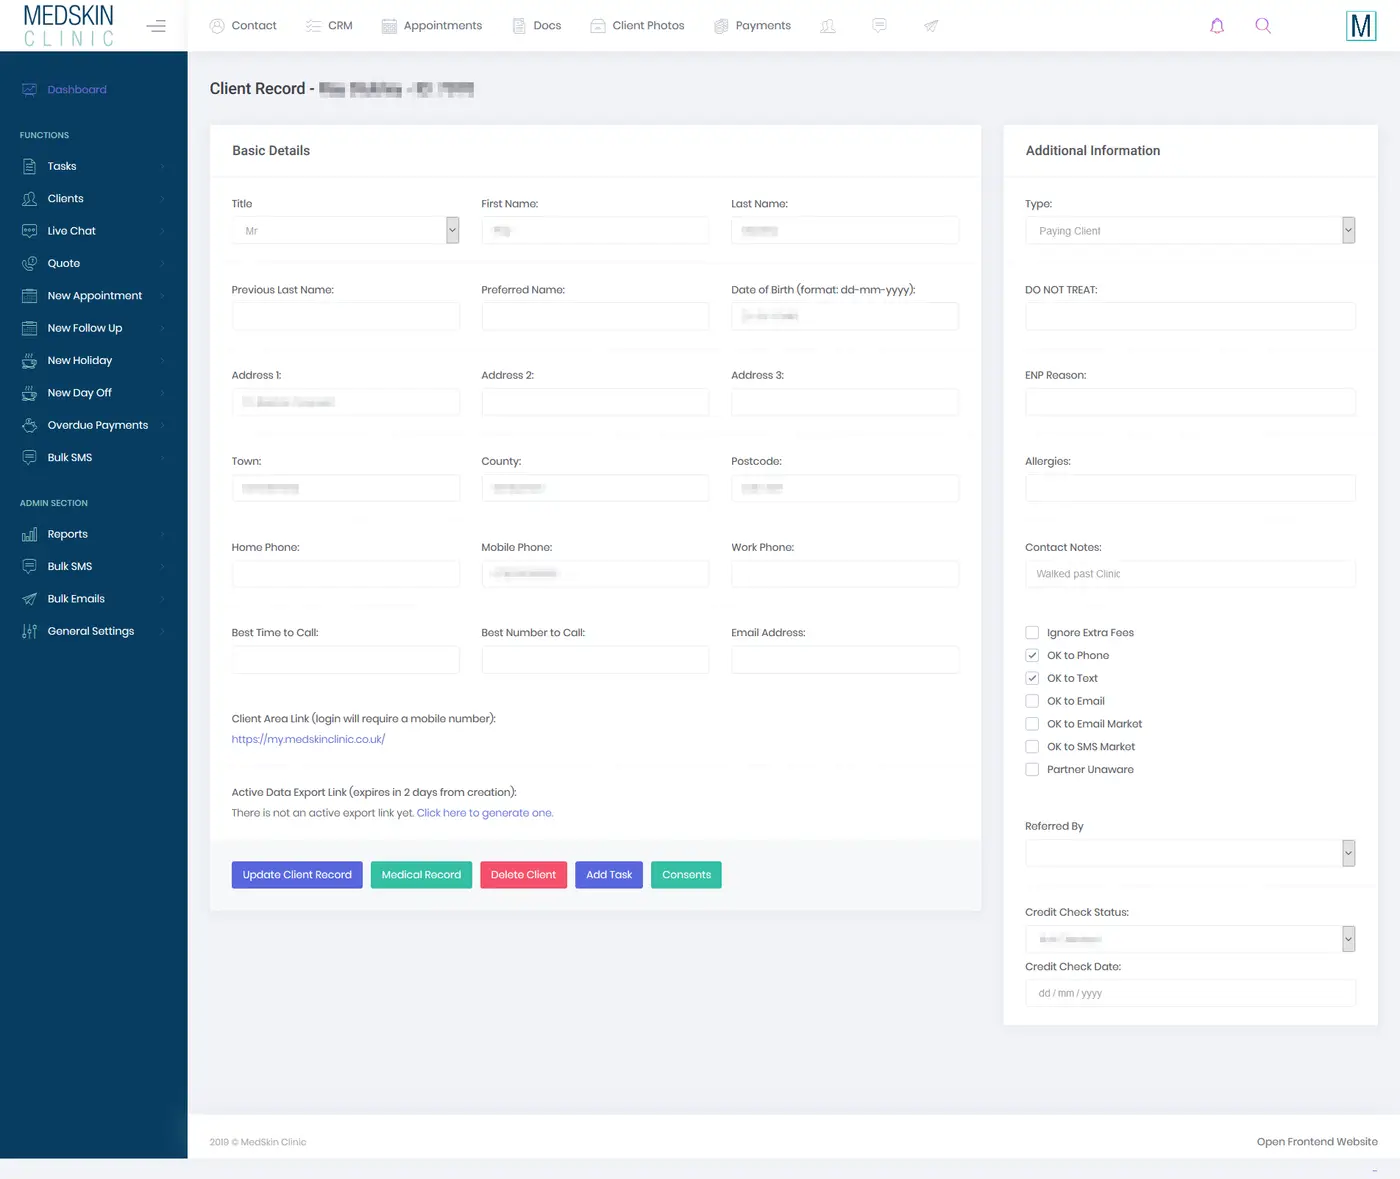Enable the Partner Unaware checkbox
1400x1179 pixels.
coord(1032,770)
